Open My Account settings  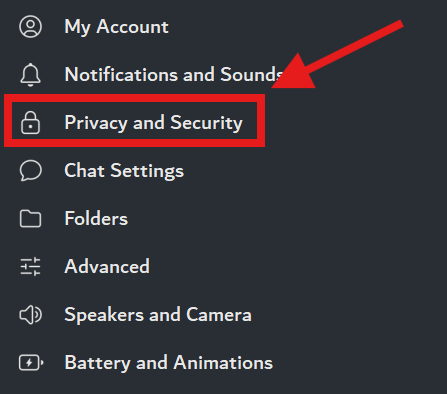116,27
